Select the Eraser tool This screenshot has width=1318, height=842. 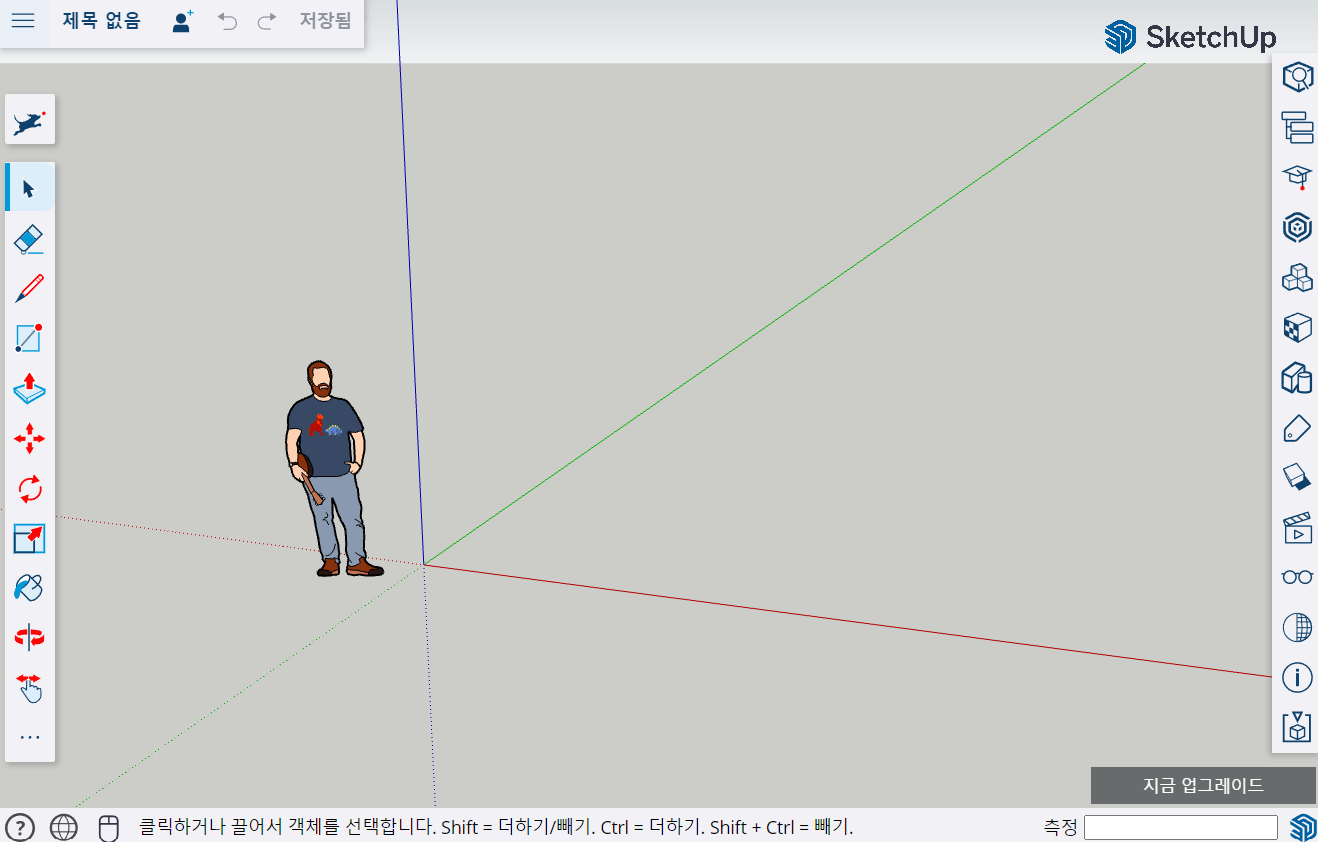pyautogui.click(x=29, y=238)
